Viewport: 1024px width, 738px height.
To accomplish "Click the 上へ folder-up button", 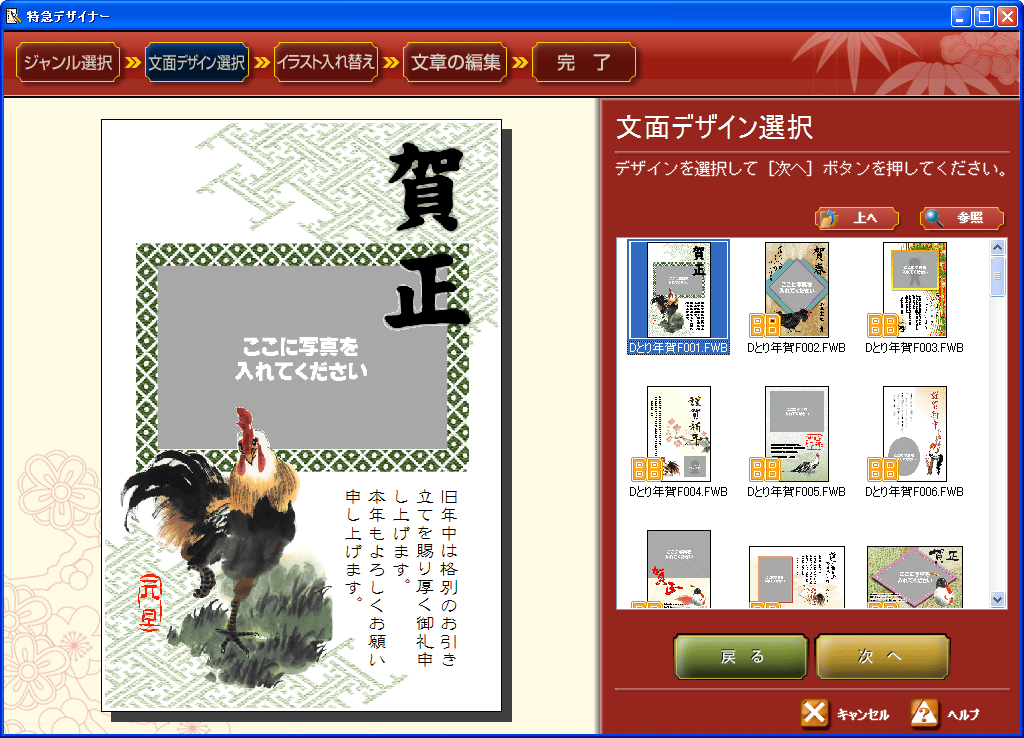I will click(857, 218).
